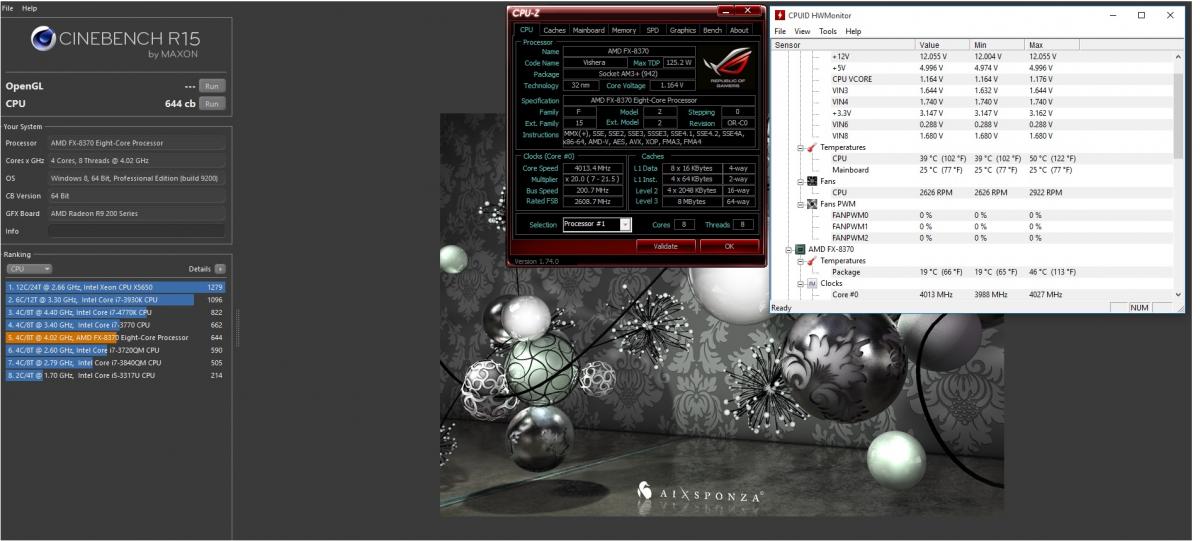This screenshot has height=541, width=1200.
Task: Open HWMonitor Help menu
Action: pyautogui.click(x=853, y=31)
